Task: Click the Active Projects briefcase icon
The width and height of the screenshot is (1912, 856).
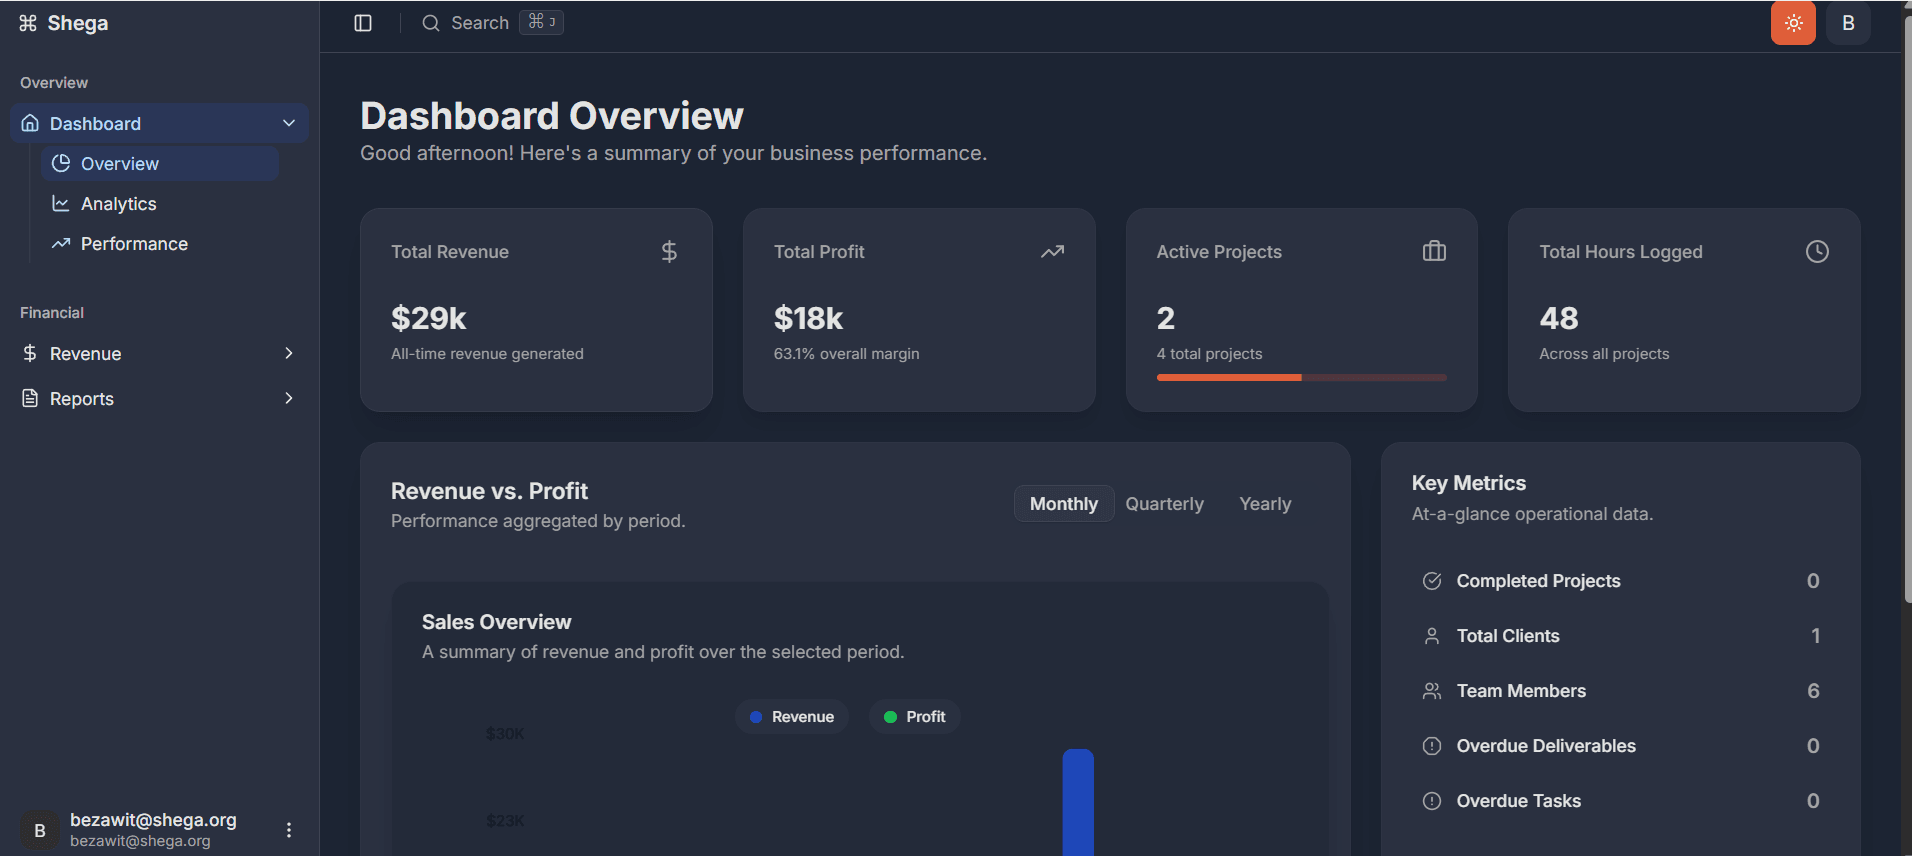Action: [x=1434, y=251]
